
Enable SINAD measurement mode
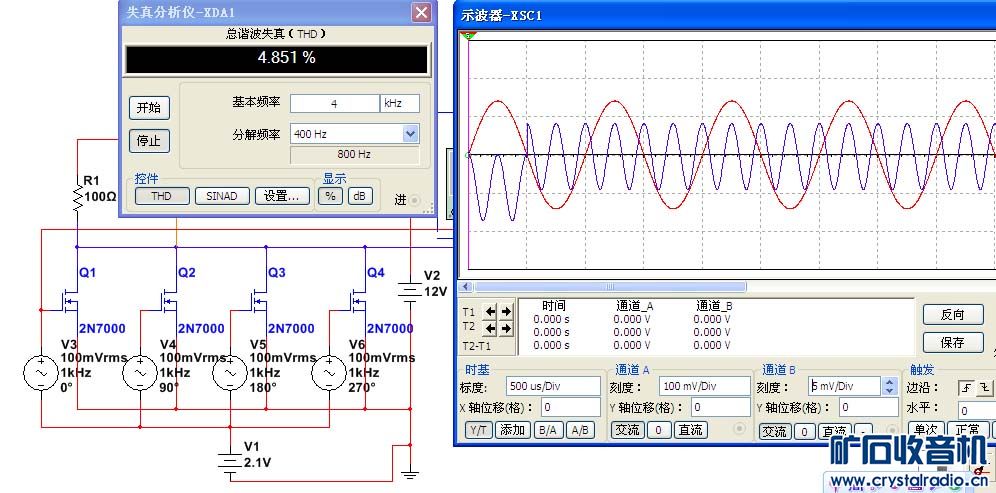pyautogui.click(x=221, y=196)
